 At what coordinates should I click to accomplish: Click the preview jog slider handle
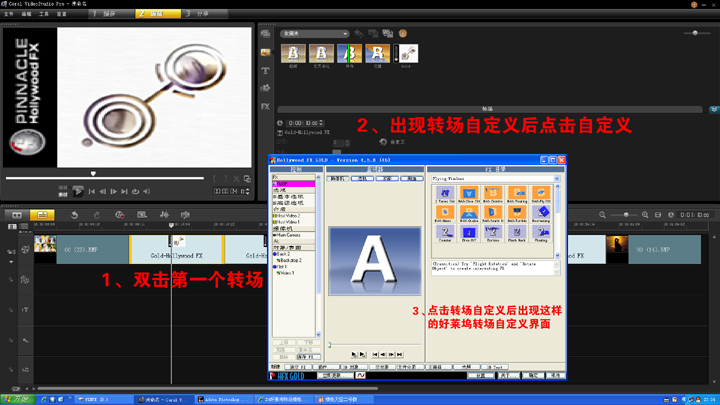93,174
